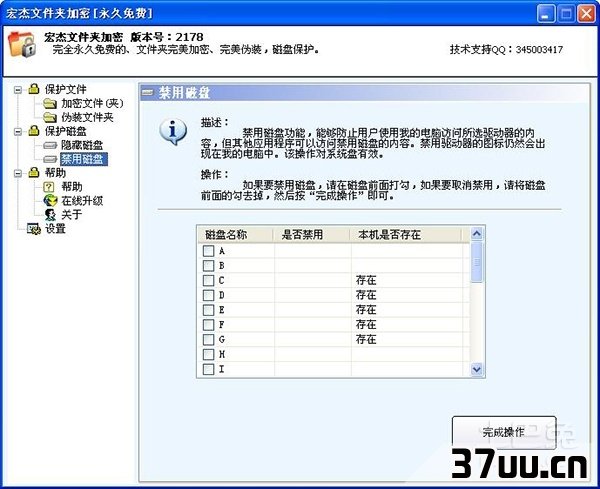Check the box for disk I
This screenshot has height=489, width=600.
[x=209, y=369]
